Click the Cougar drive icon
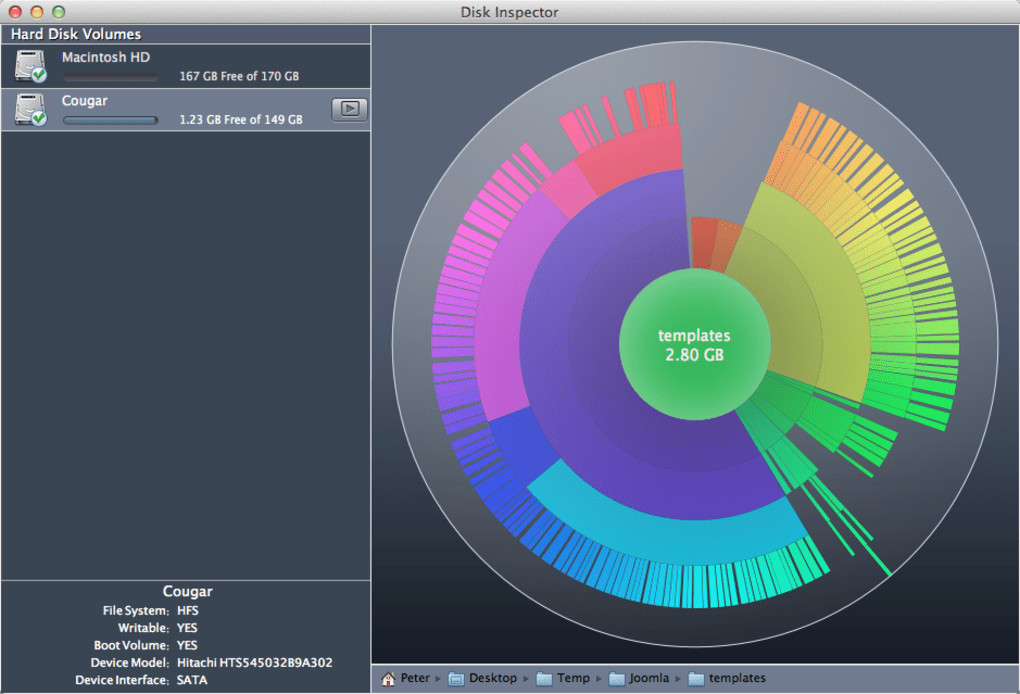 tap(30, 109)
